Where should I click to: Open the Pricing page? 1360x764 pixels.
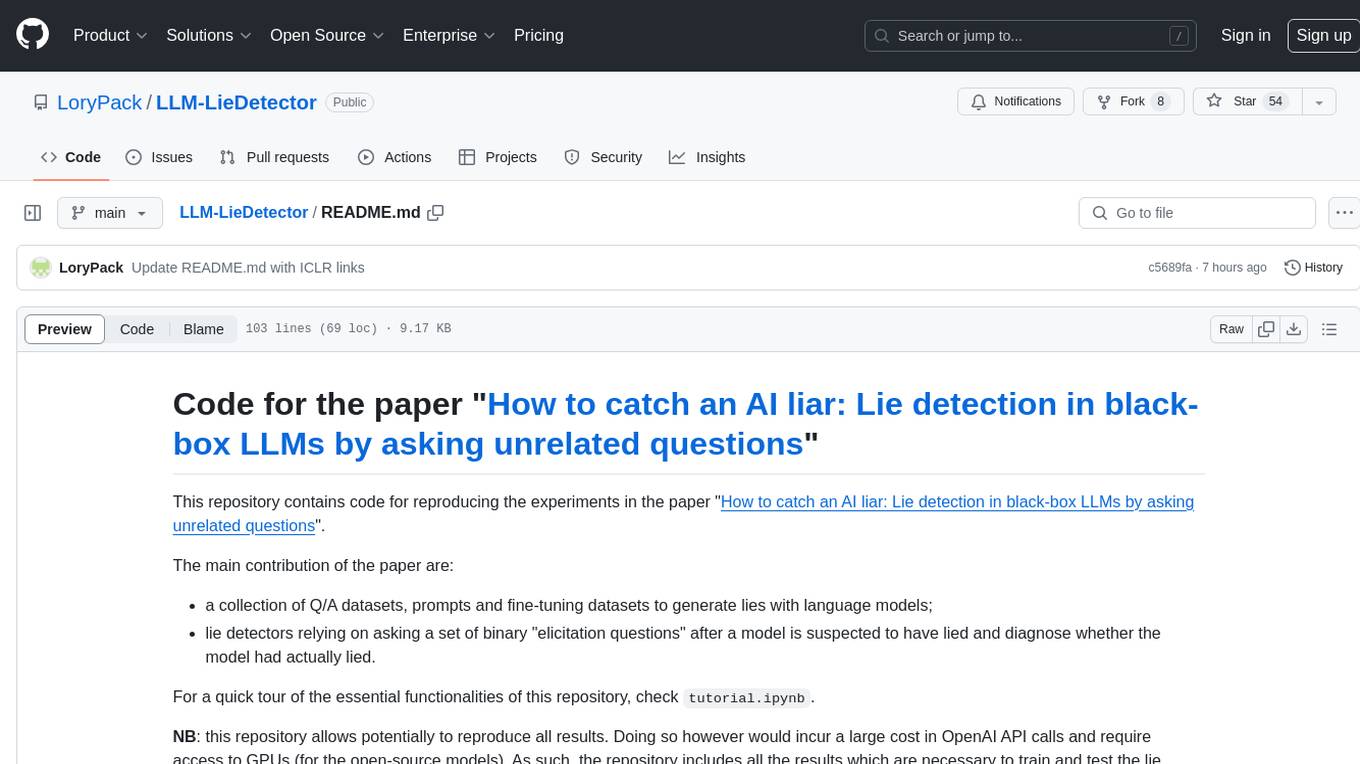point(539,35)
